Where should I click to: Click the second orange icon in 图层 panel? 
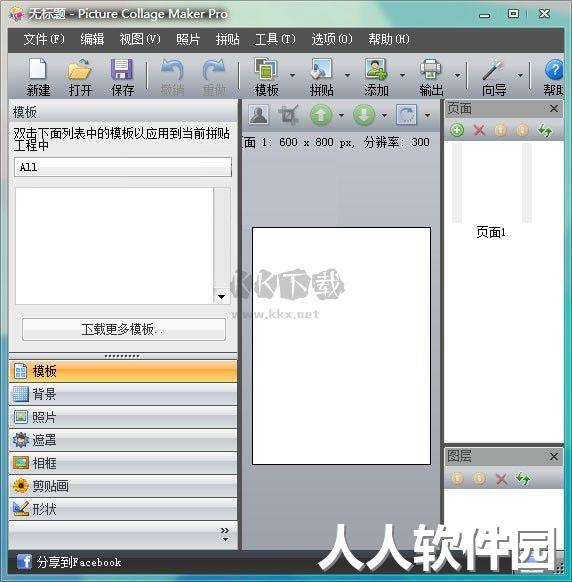point(479,479)
